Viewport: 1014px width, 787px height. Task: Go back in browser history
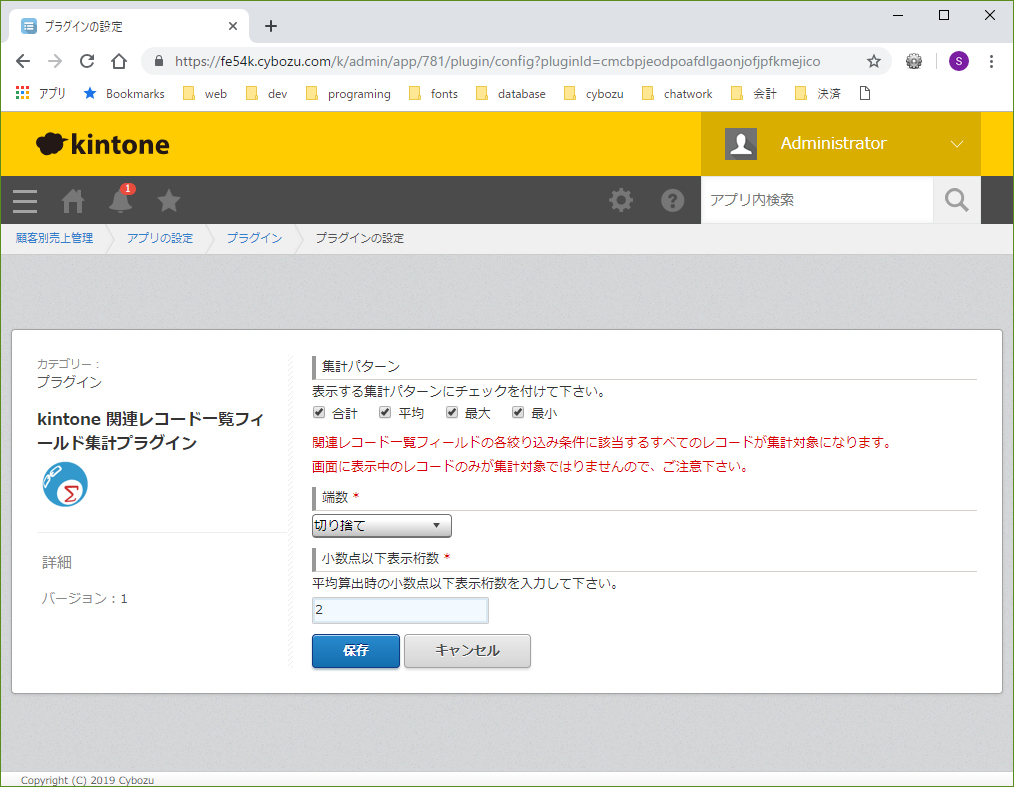(23, 61)
